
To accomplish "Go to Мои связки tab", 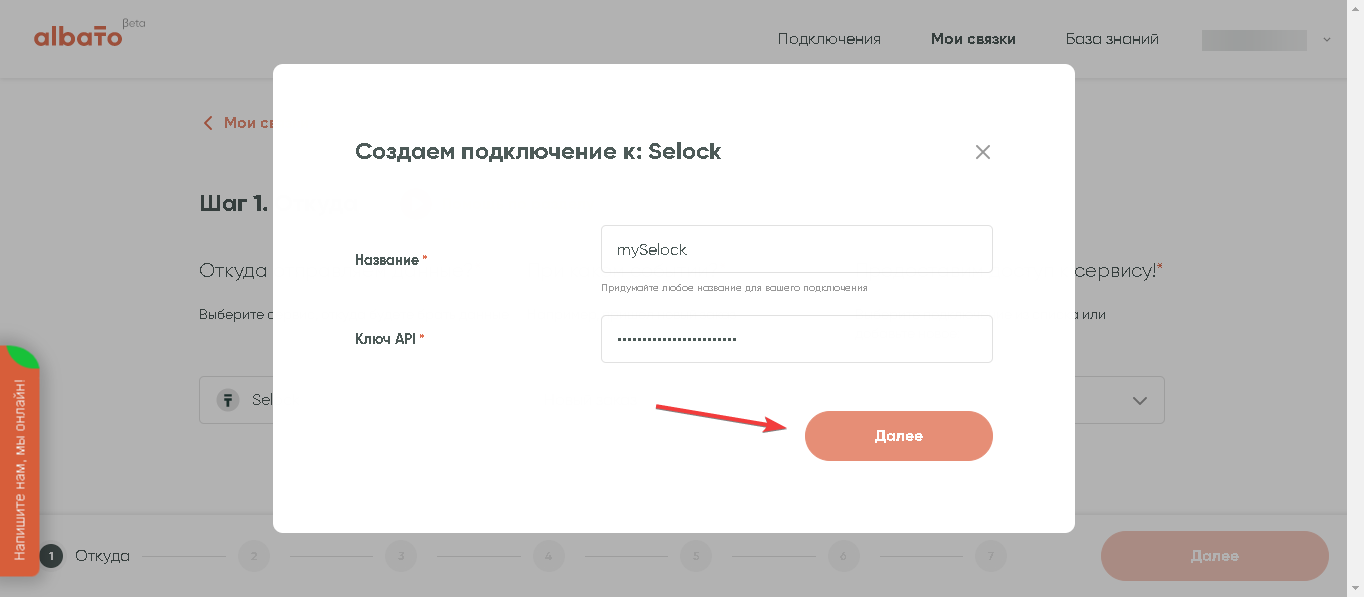I will [x=973, y=39].
